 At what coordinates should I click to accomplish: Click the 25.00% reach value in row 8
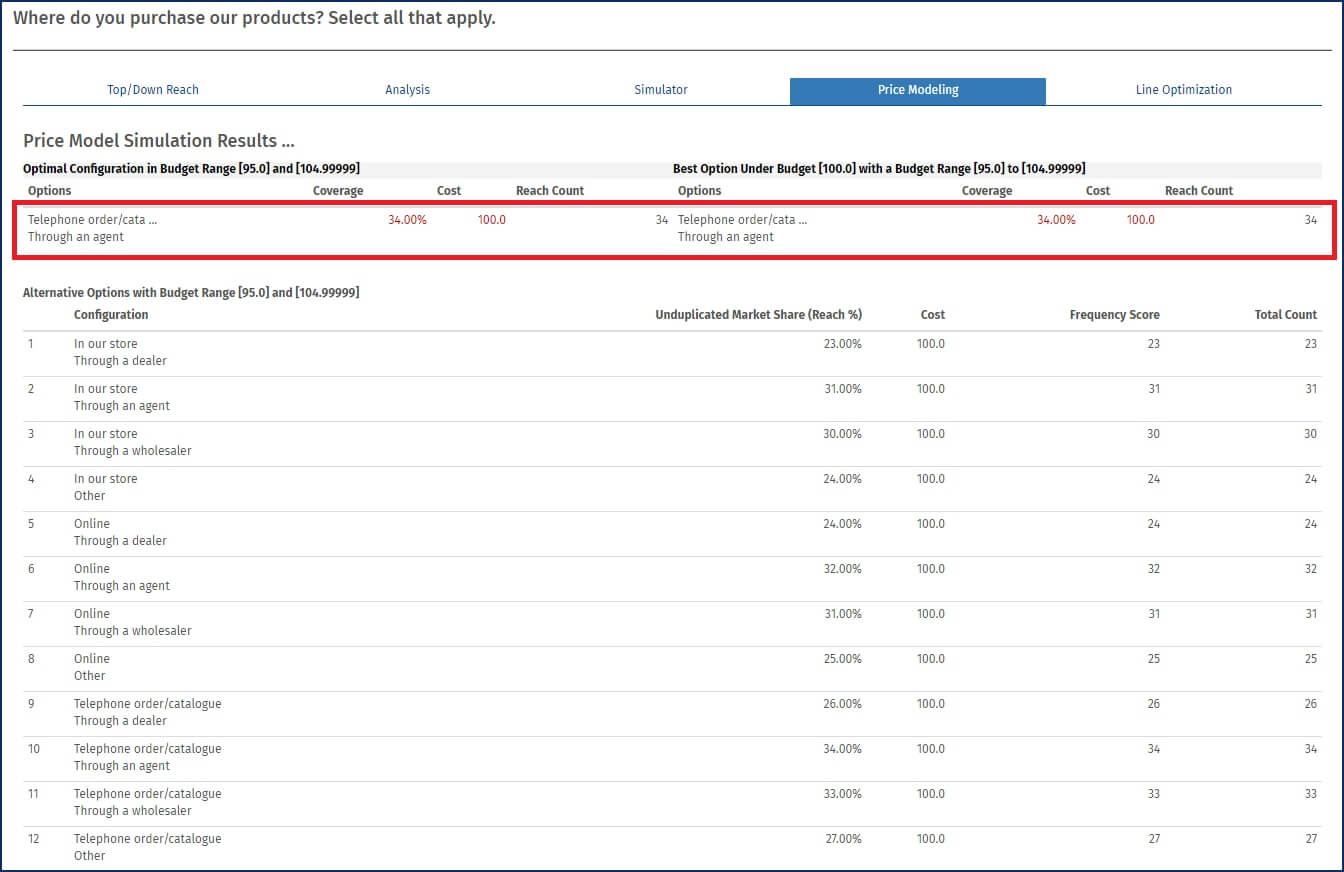click(842, 659)
